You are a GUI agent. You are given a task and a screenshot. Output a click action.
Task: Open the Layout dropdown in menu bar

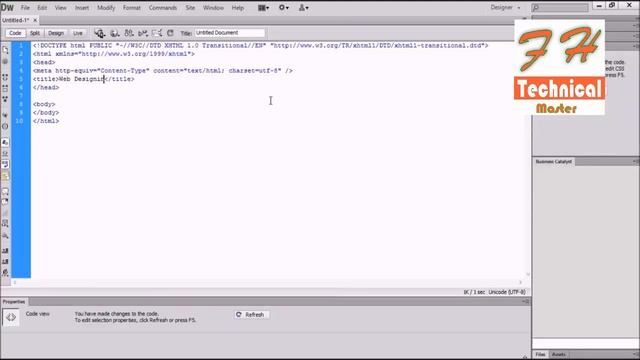[x=263, y=8]
